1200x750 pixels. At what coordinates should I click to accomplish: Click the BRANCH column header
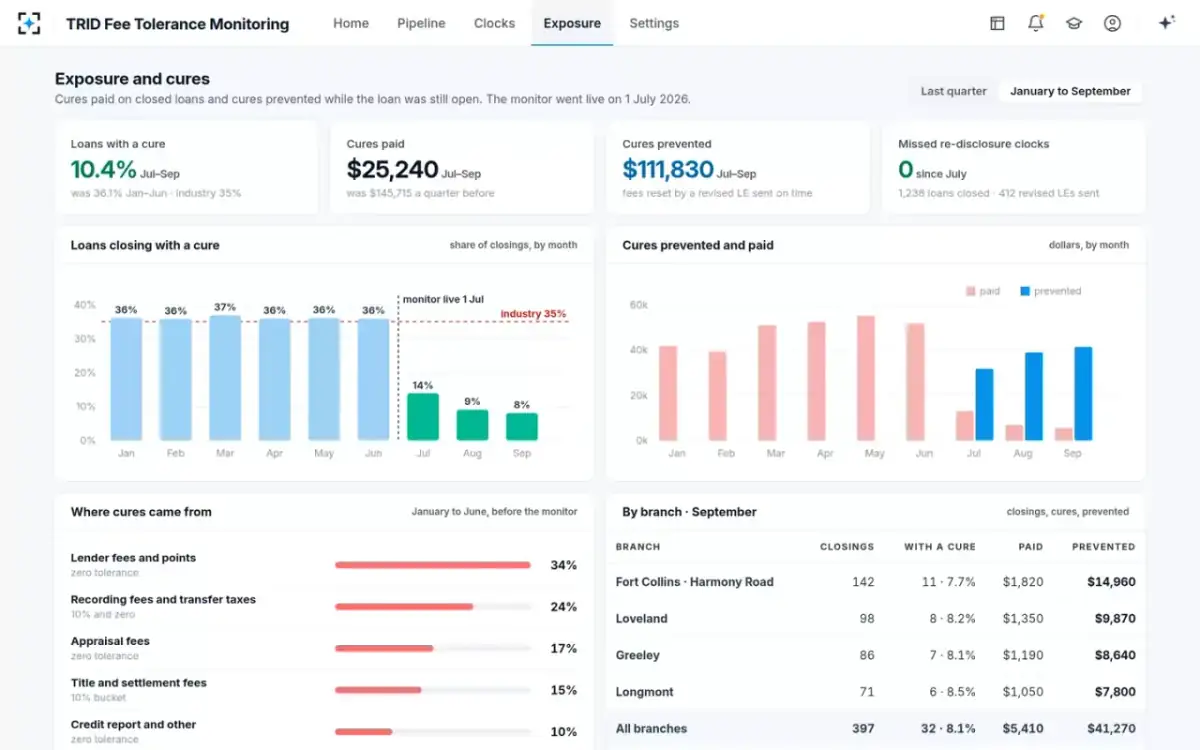638,547
